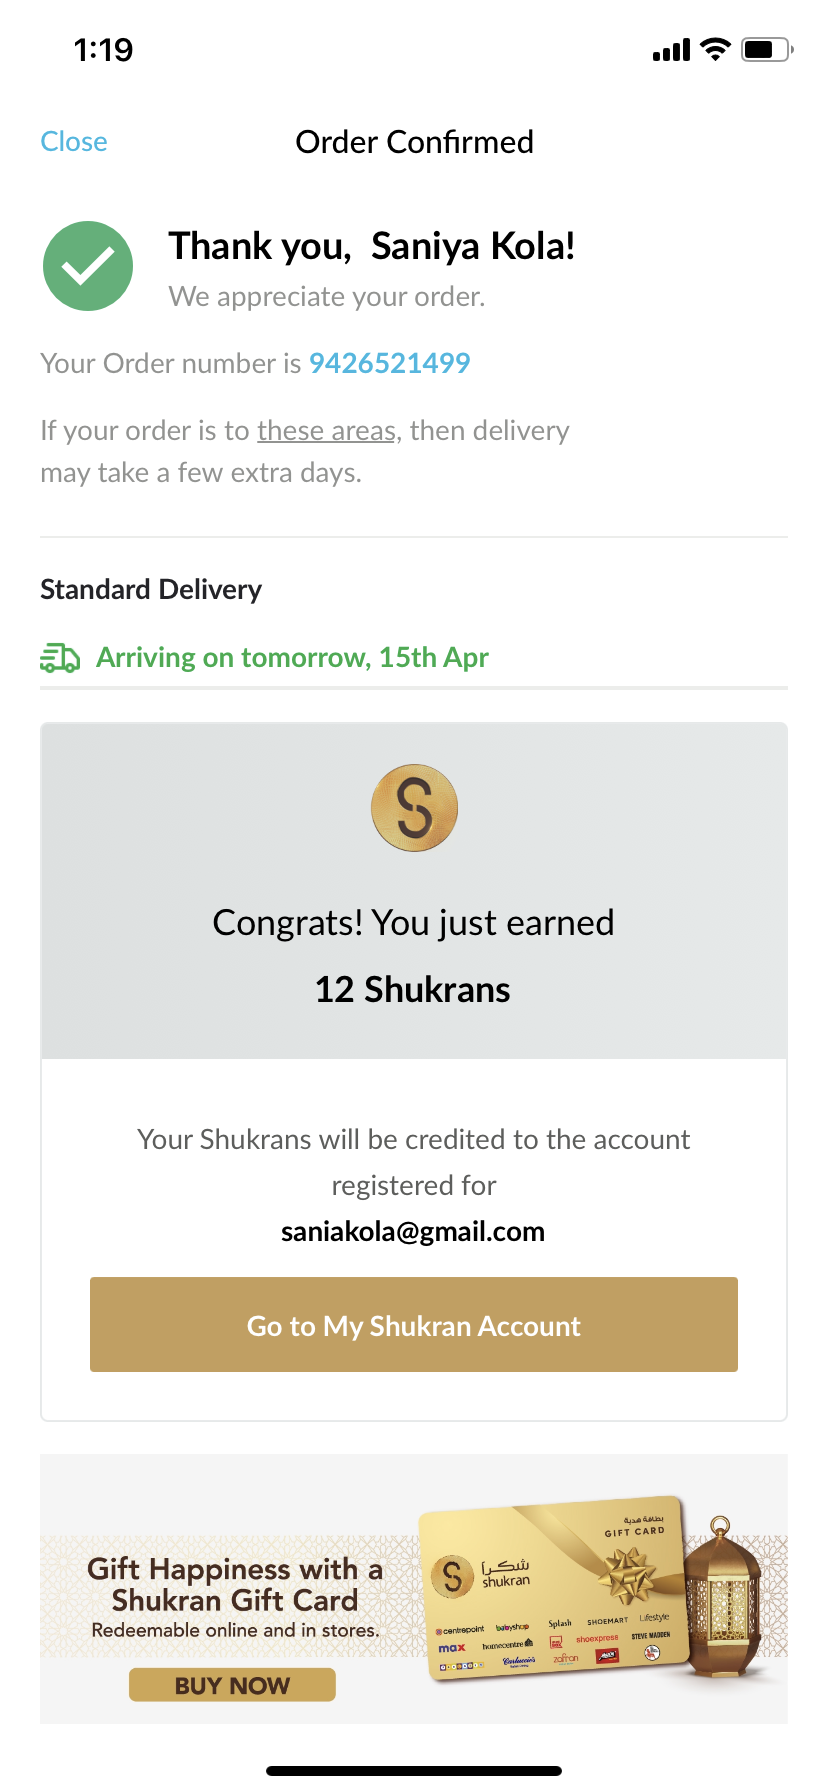Close the Order Confirmed screen

(74, 142)
